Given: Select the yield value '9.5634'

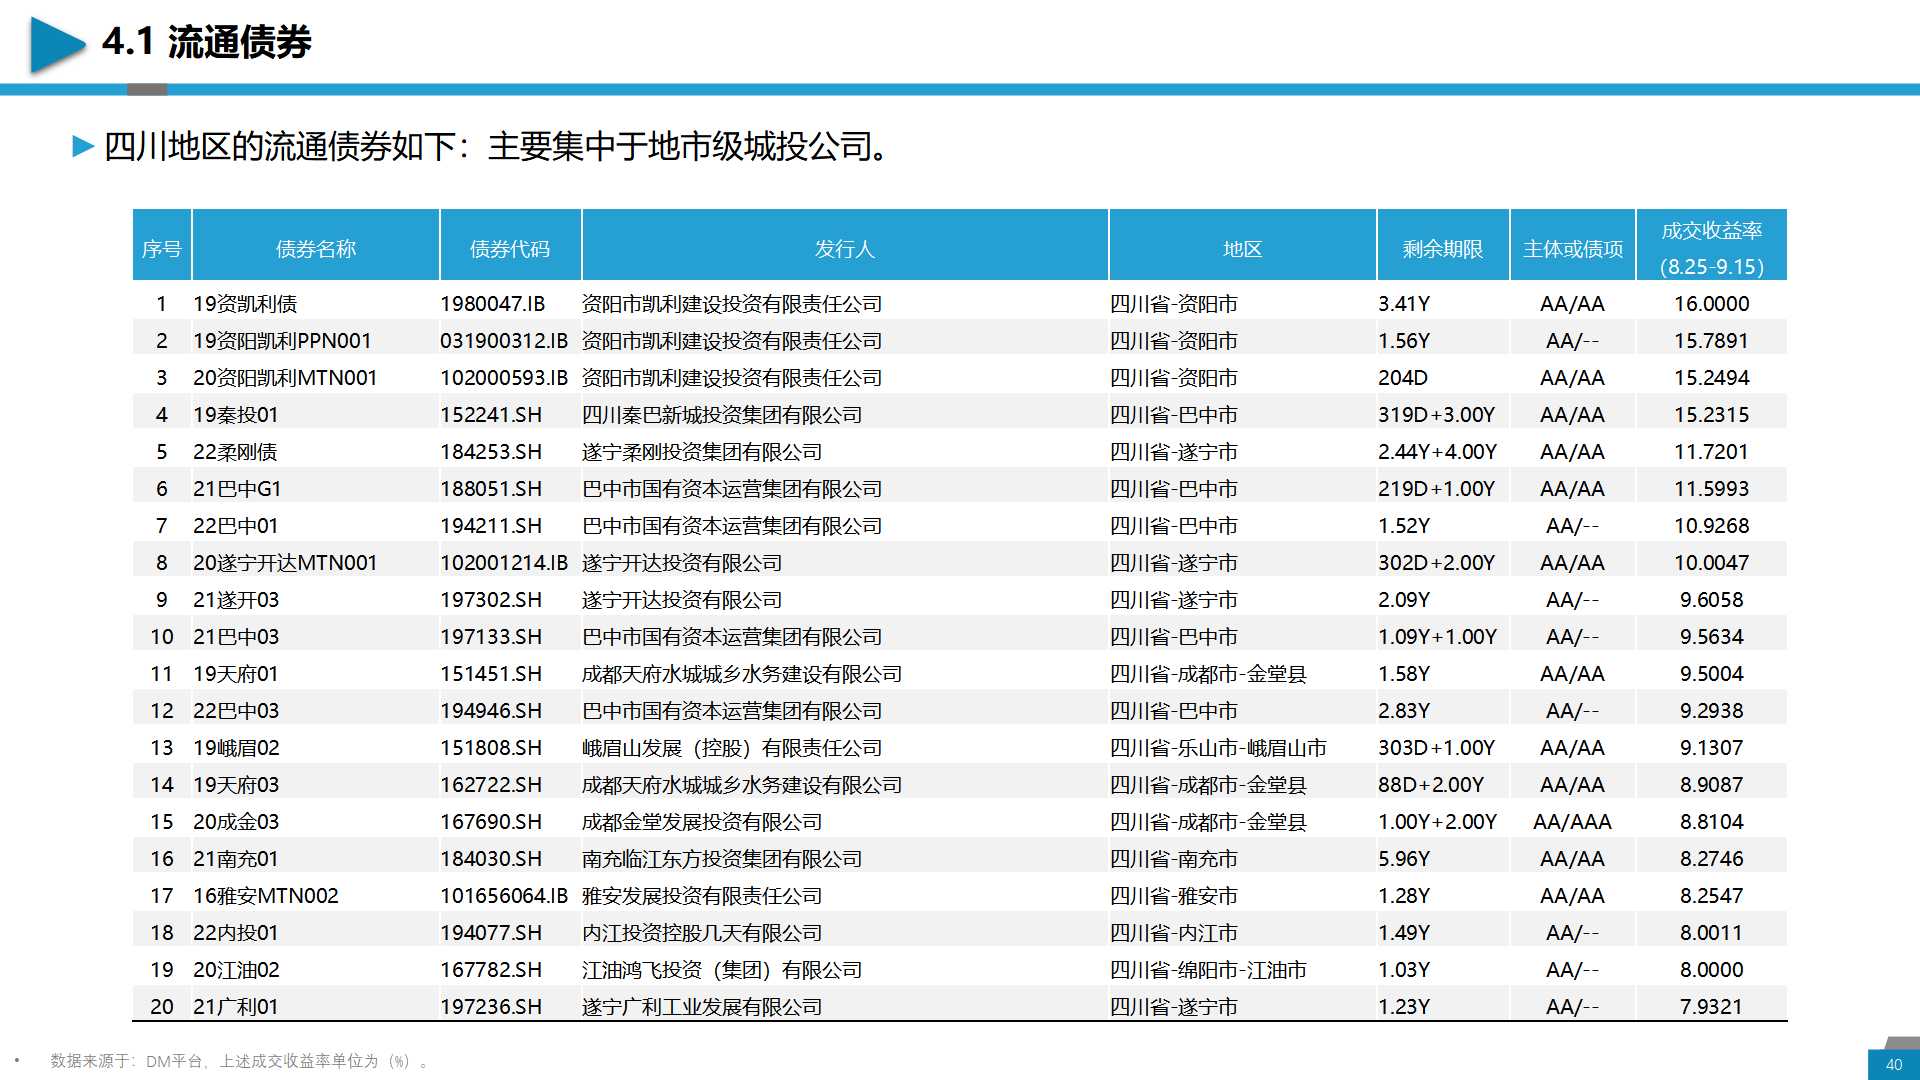Looking at the screenshot, I should pyautogui.click(x=1711, y=637).
